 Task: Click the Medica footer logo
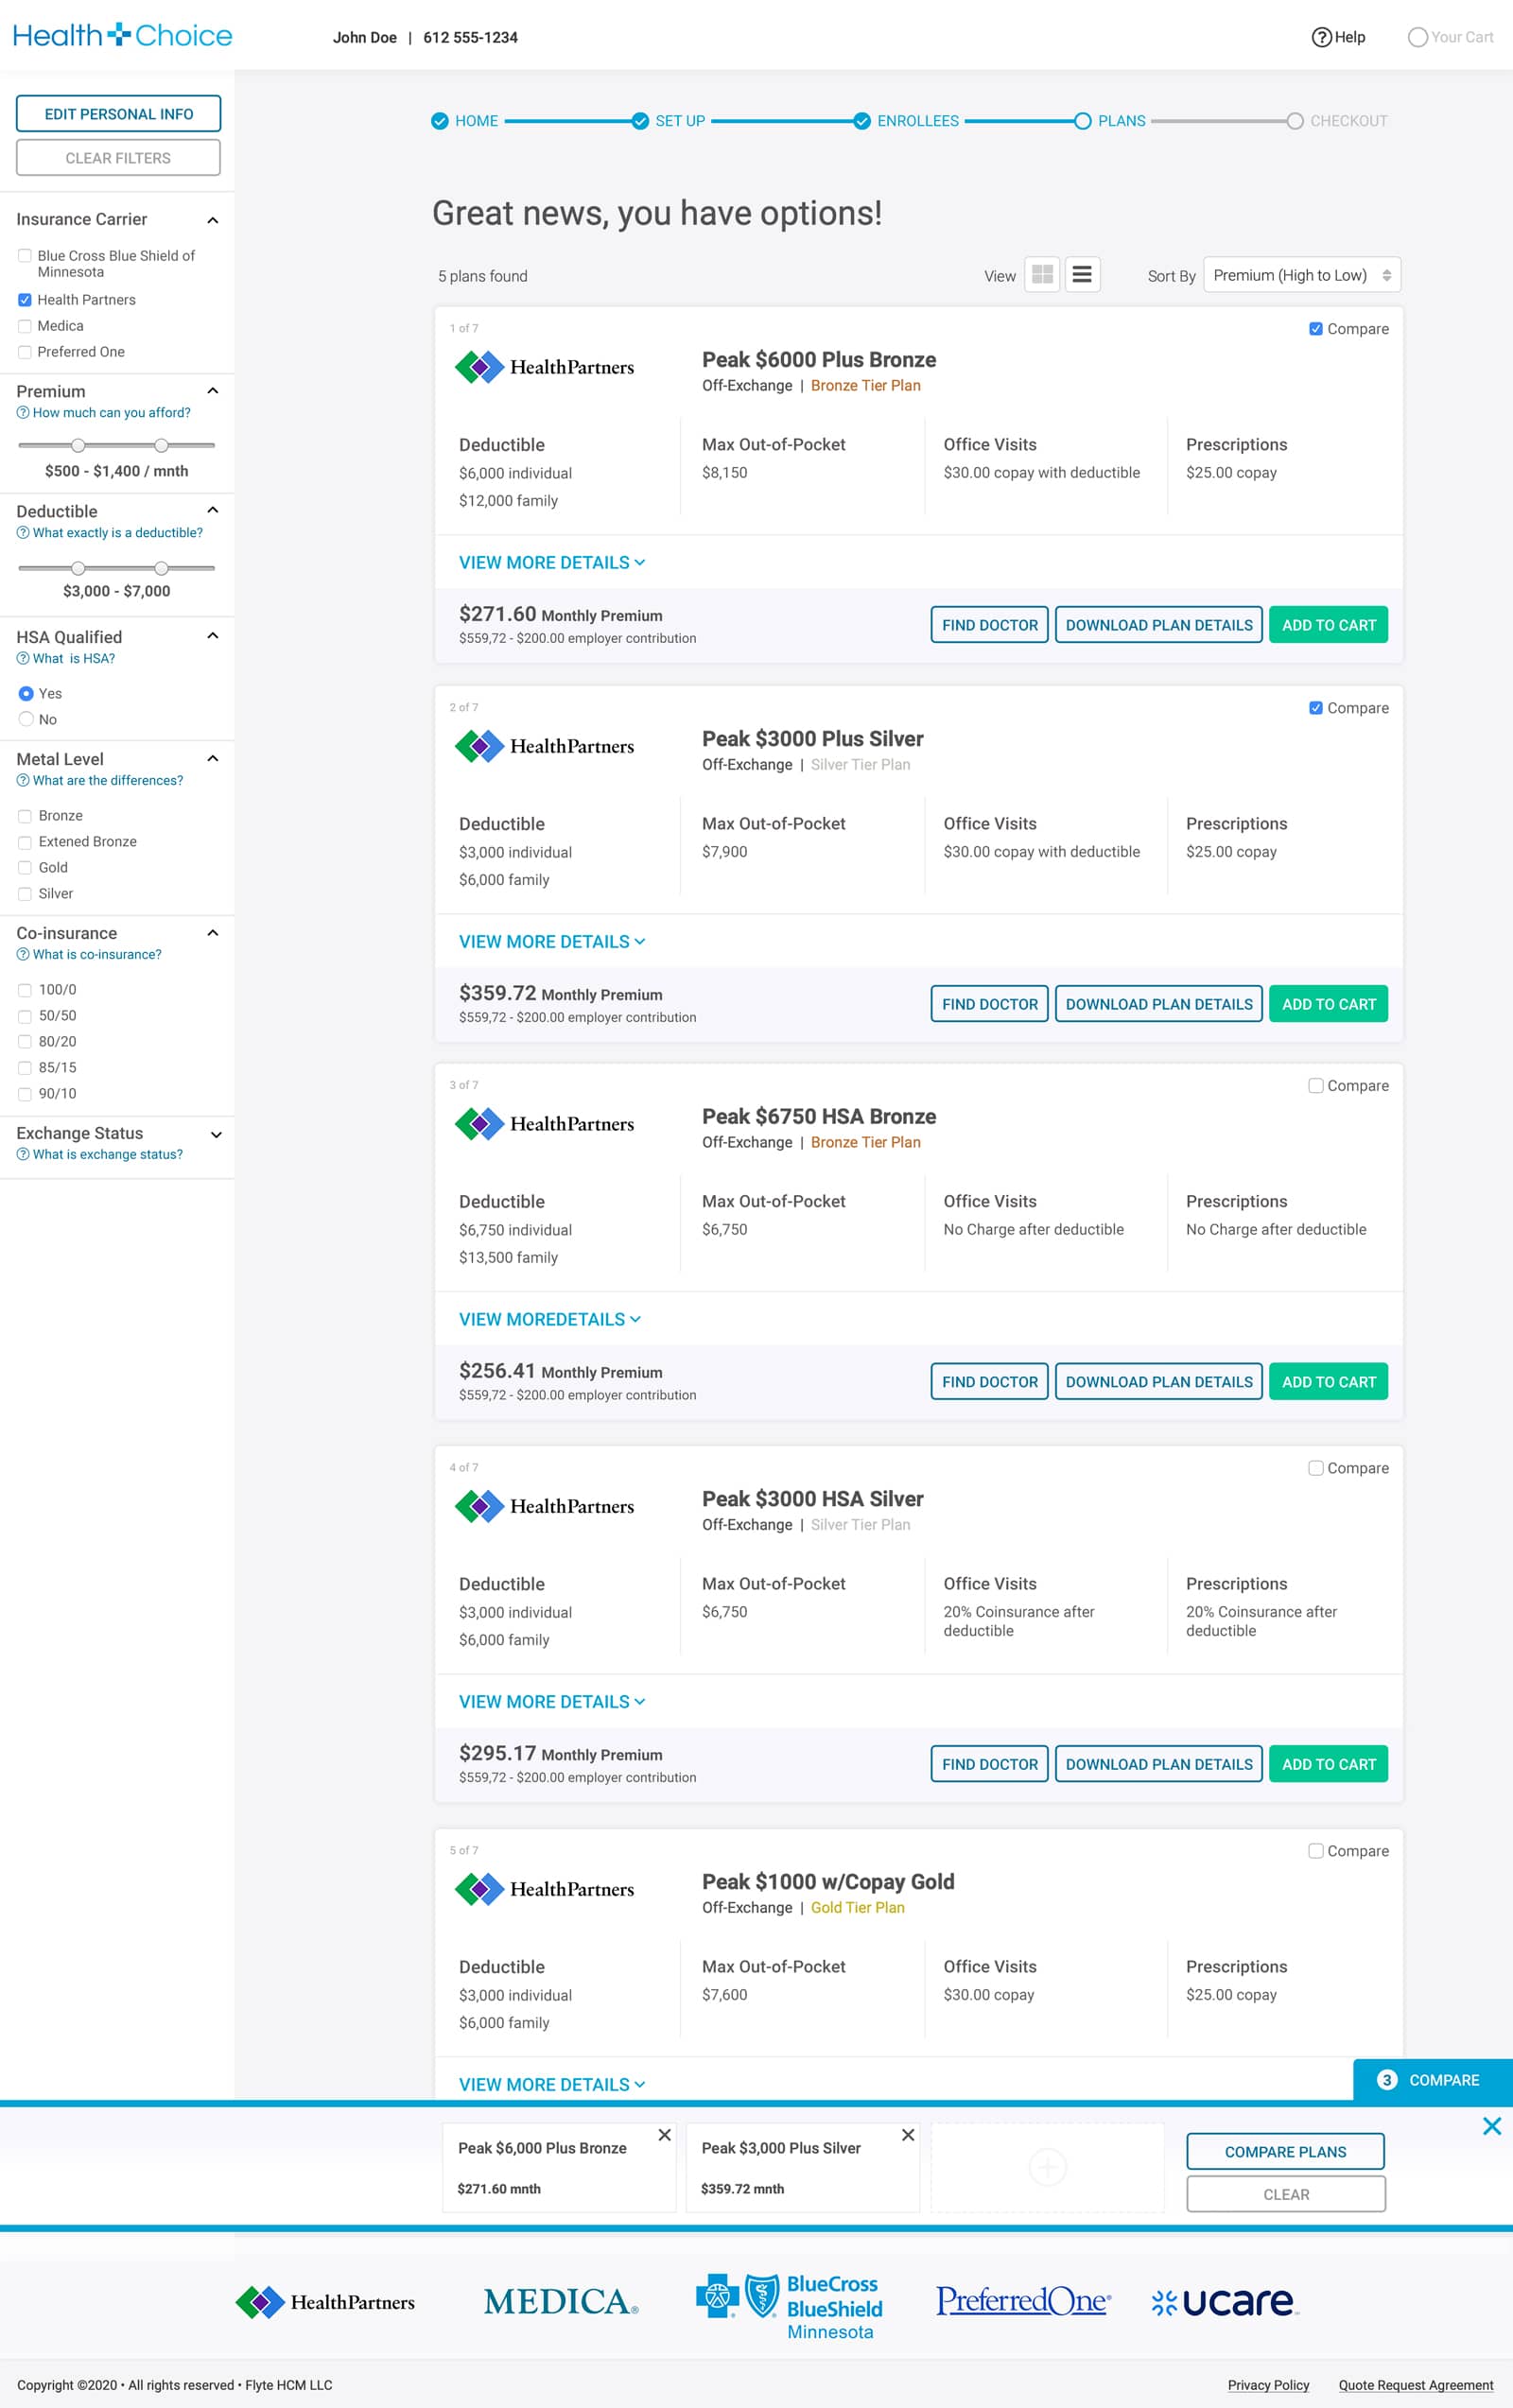560,2301
